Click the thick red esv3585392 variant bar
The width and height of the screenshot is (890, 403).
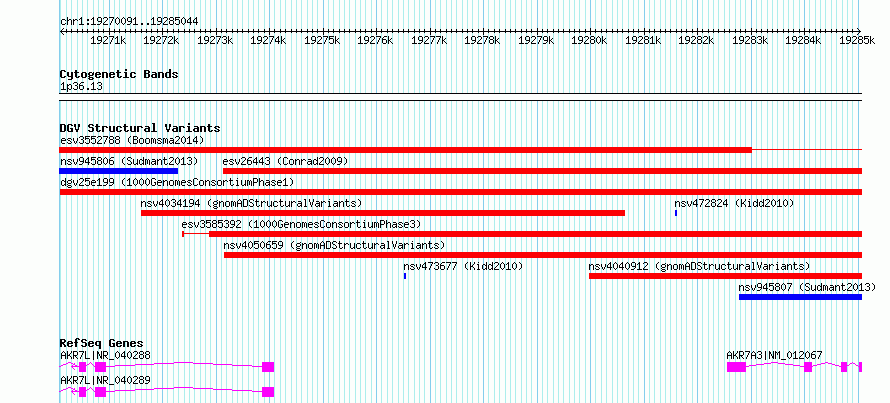(536, 234)
